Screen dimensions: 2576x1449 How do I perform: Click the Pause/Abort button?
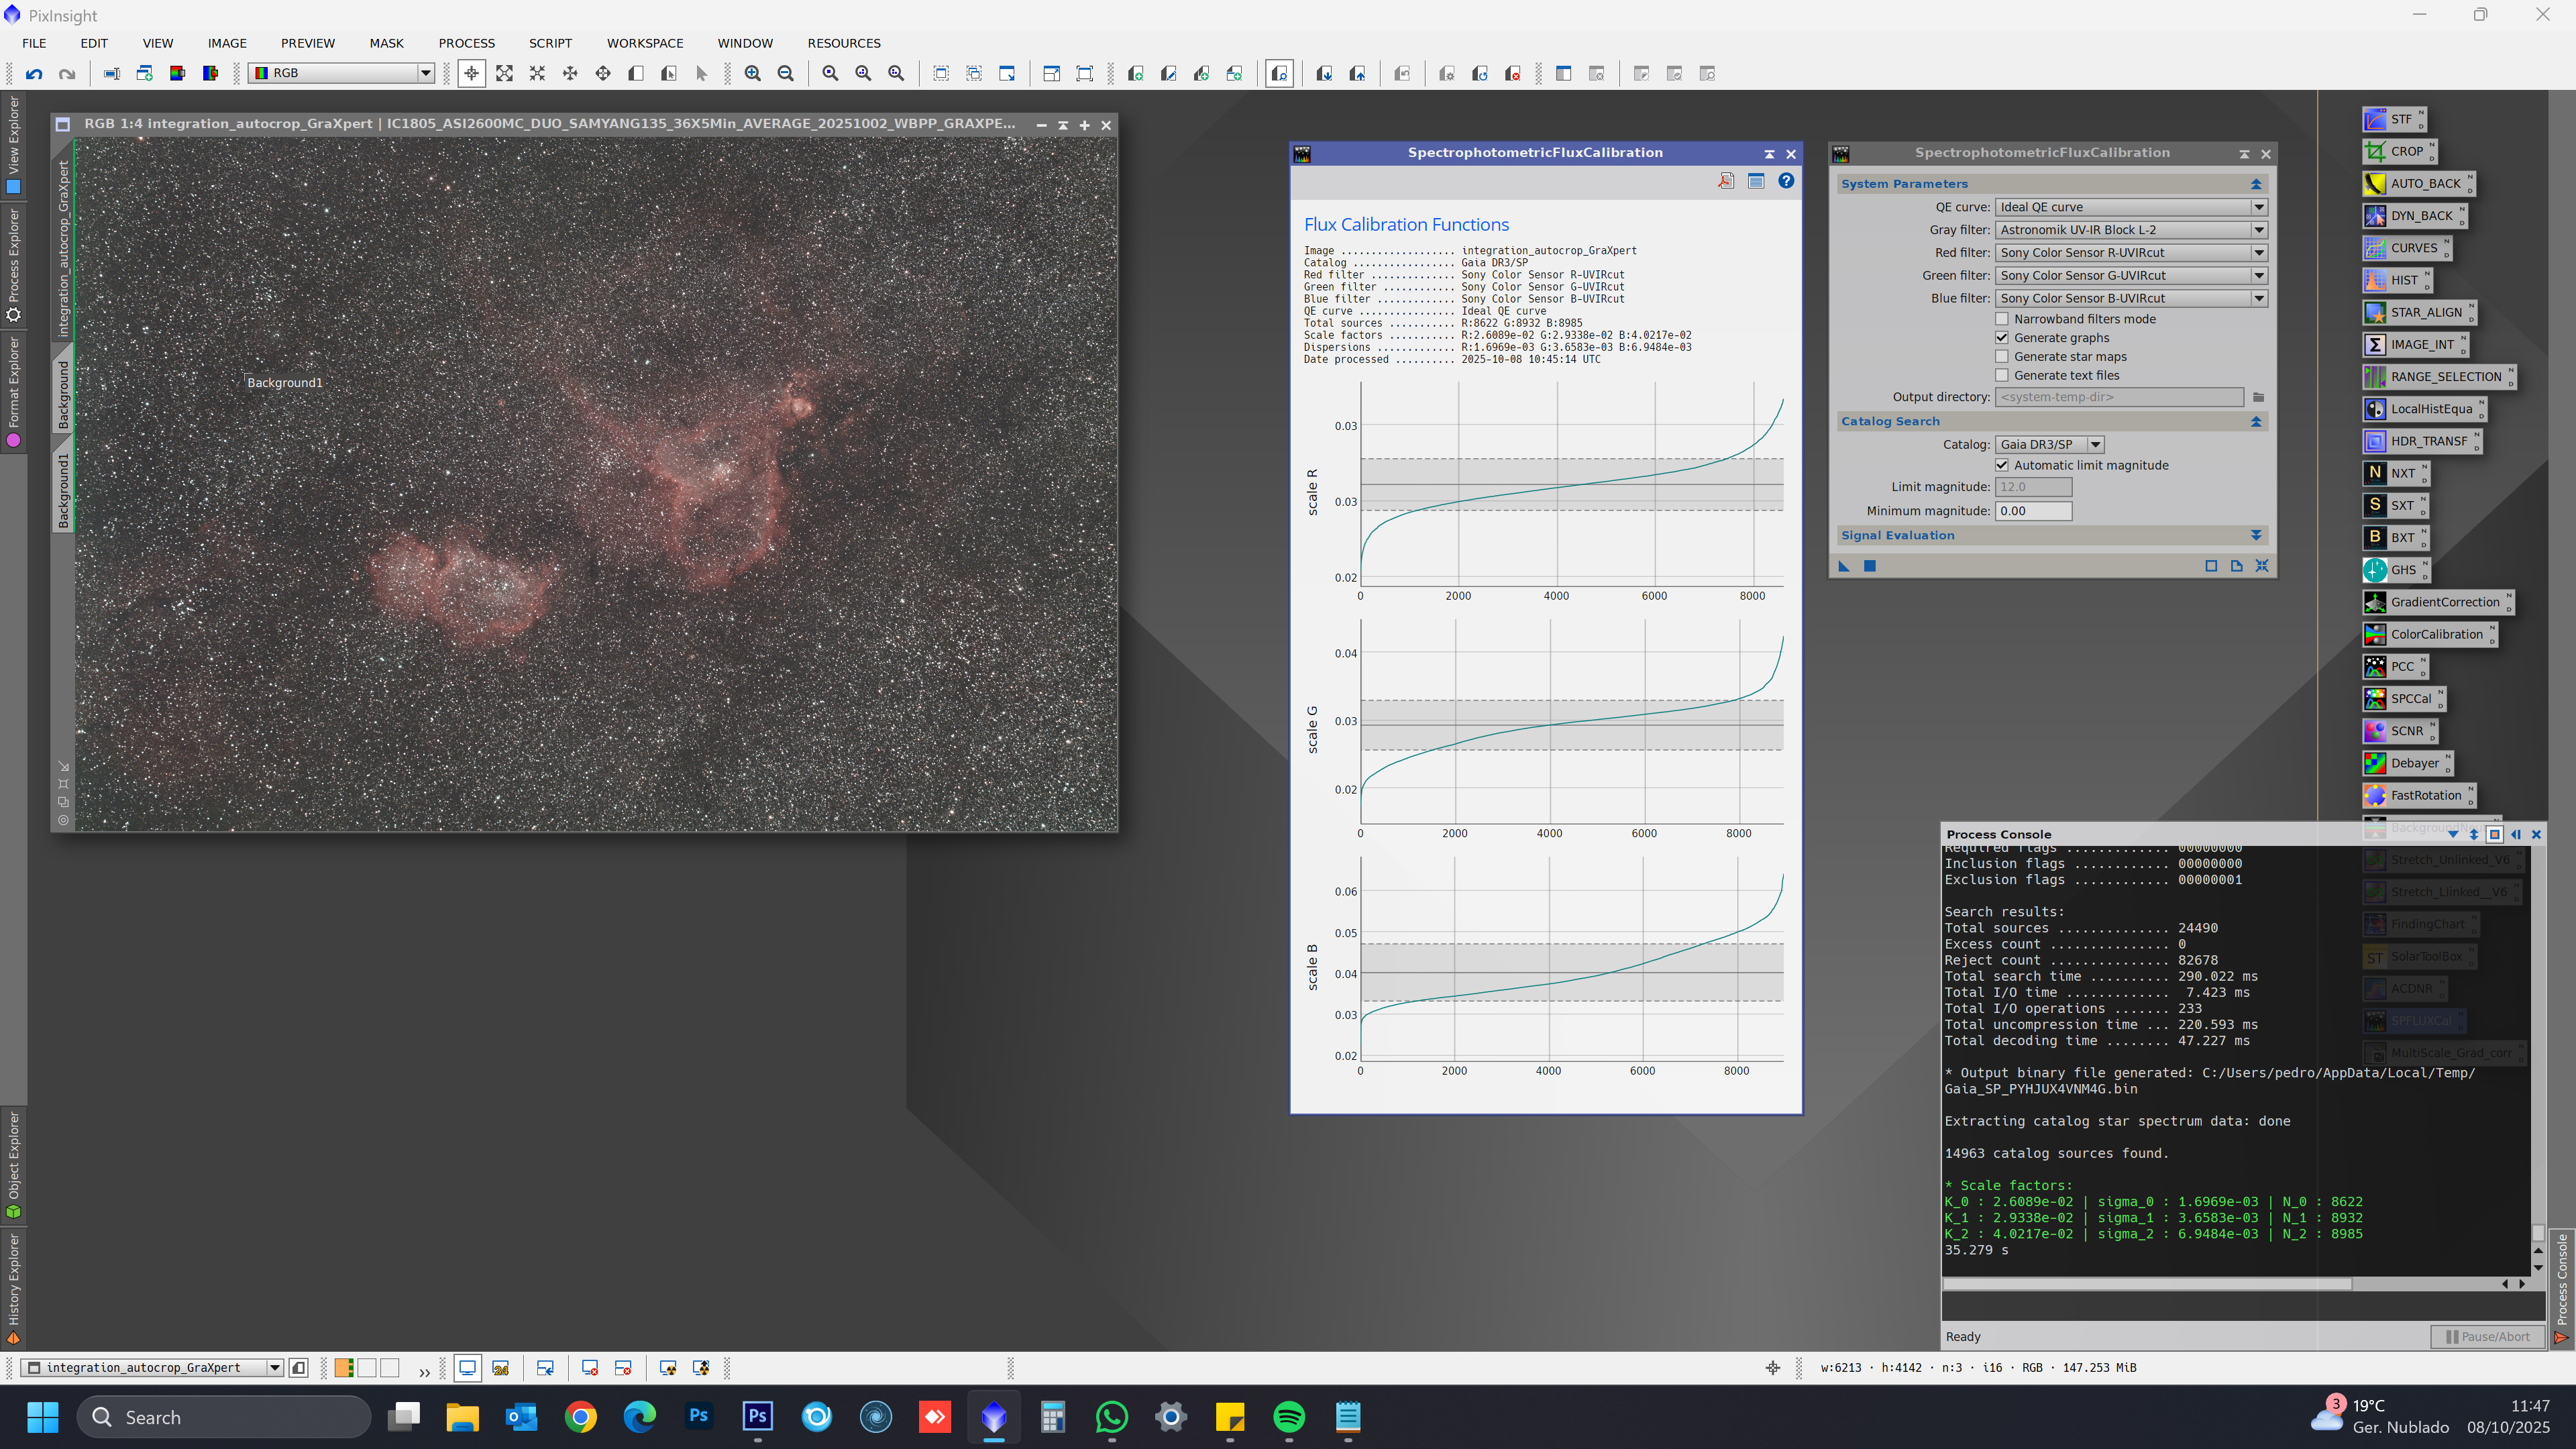(2487, 1336)
